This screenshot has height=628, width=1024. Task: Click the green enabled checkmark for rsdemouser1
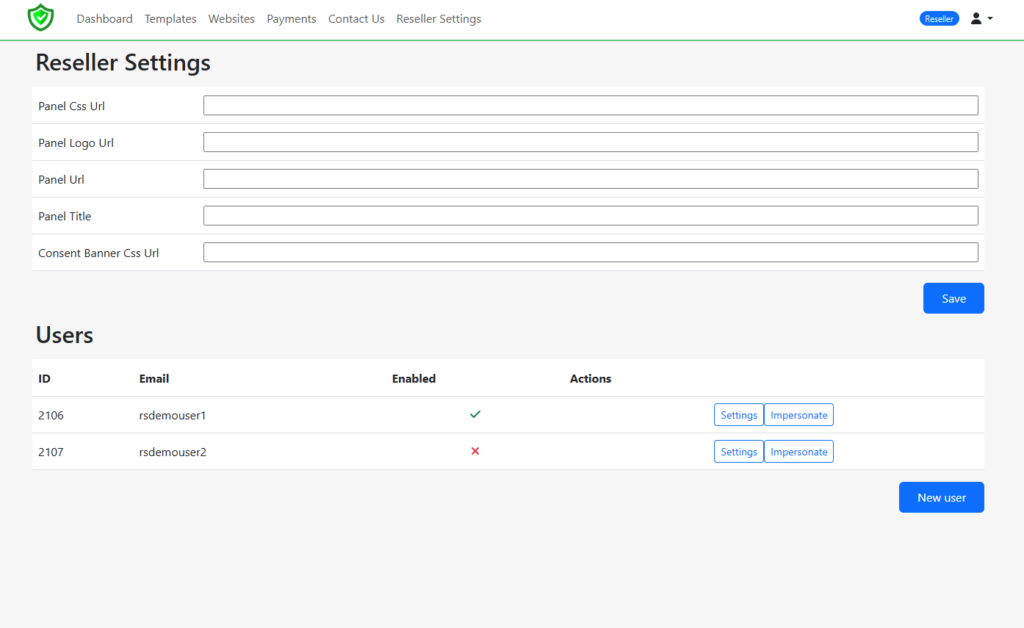(475, 415)
